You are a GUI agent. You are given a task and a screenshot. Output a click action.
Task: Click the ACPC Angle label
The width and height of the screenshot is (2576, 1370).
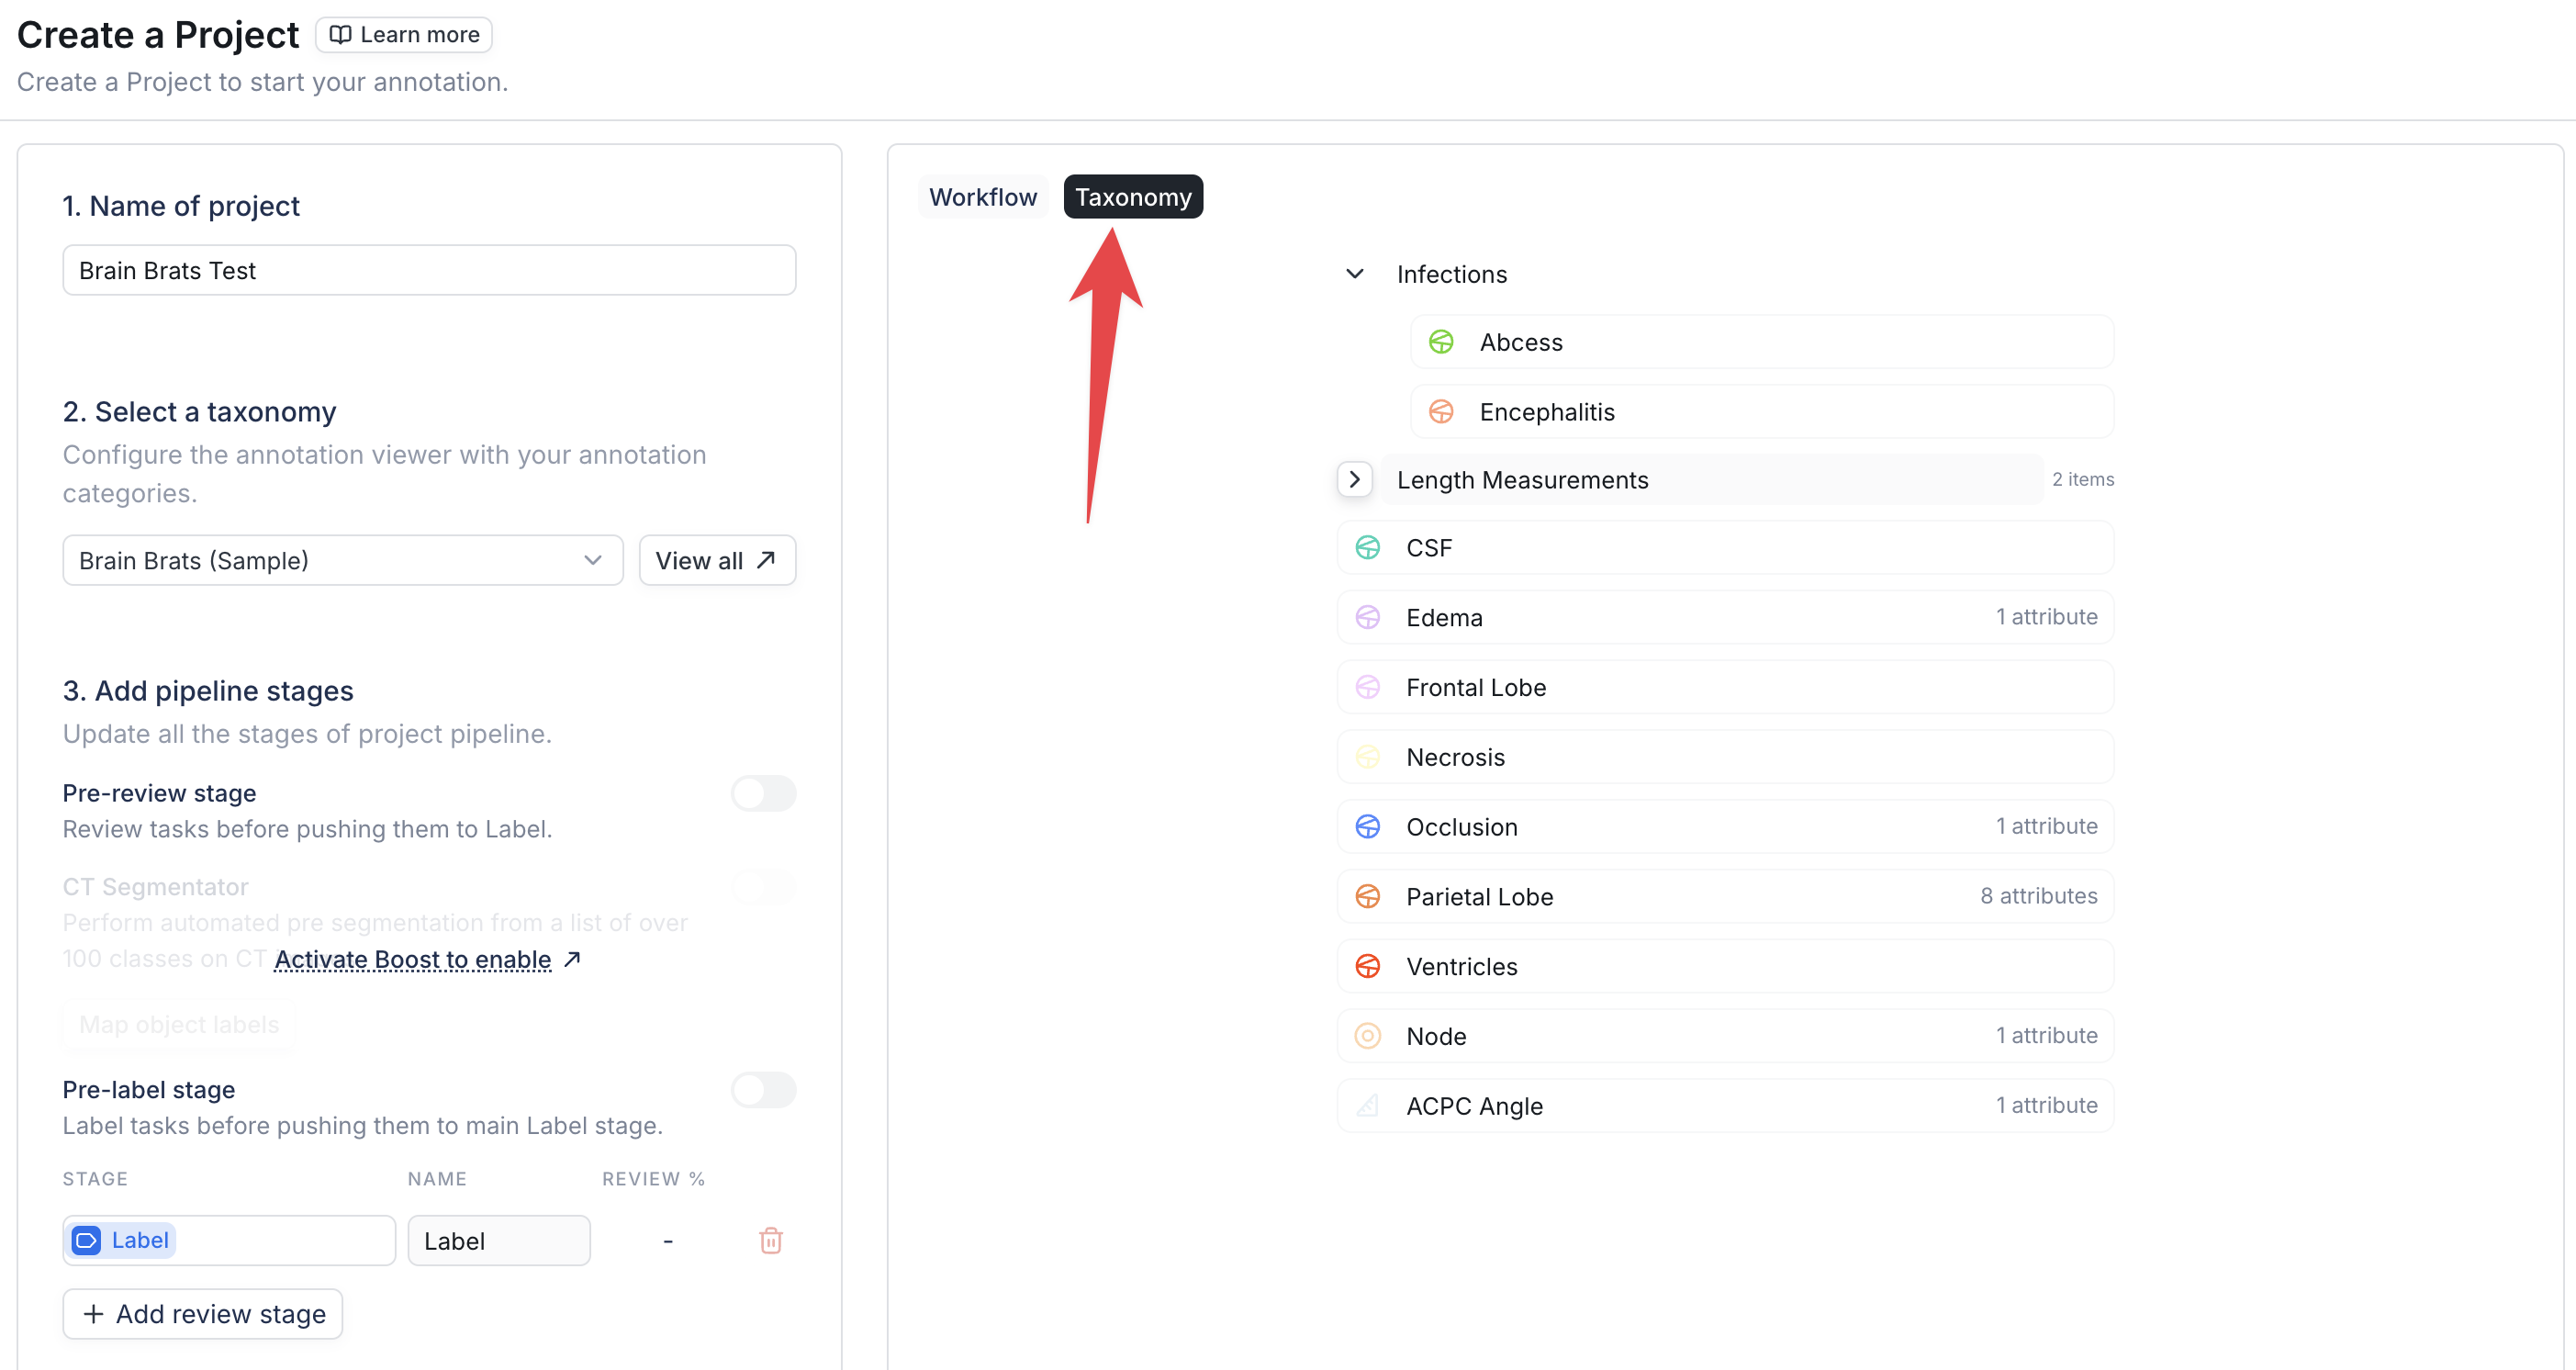pyautogui.click(x=1474, y=1106)
